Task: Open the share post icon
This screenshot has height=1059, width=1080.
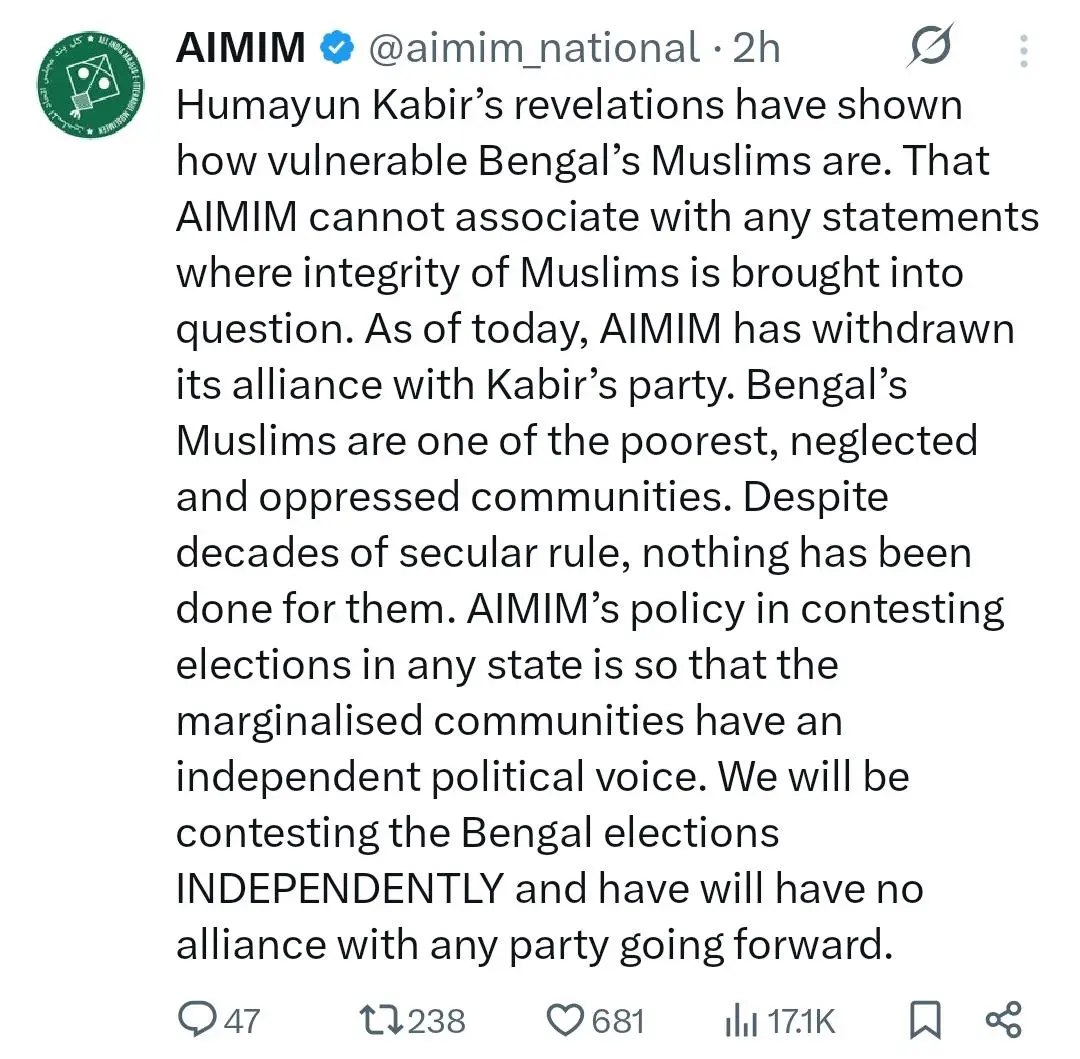Action: coord(1003,1020)
